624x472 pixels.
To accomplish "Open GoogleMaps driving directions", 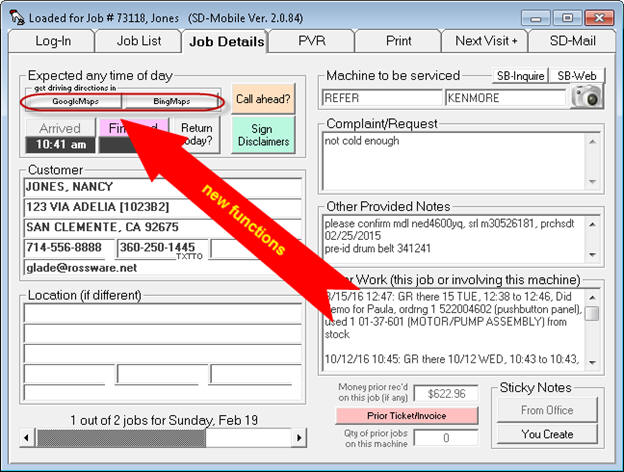I will pos(72,101).
